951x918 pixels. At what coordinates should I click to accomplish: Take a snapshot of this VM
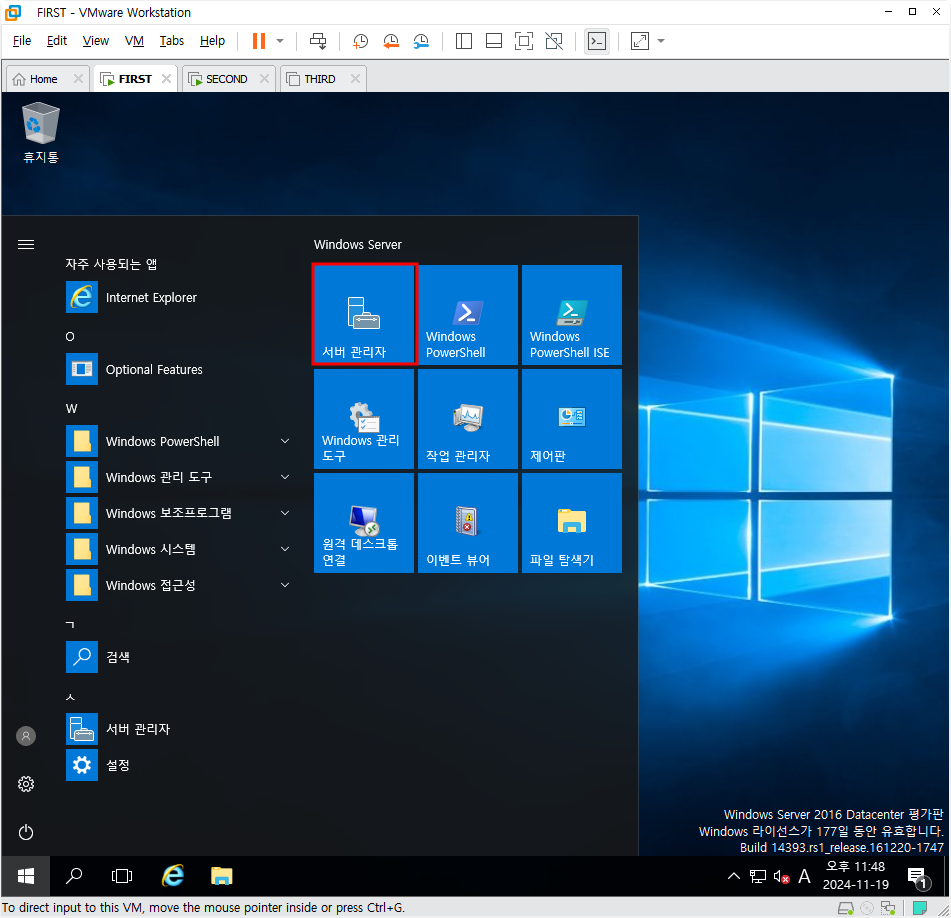click(x=360, y=41)
